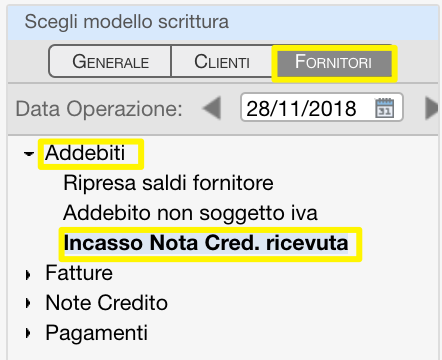Viewport: 442px width, 360px height.
Task: Choose Addebito non soggetto iva template
Action: [x=190, y=213]
